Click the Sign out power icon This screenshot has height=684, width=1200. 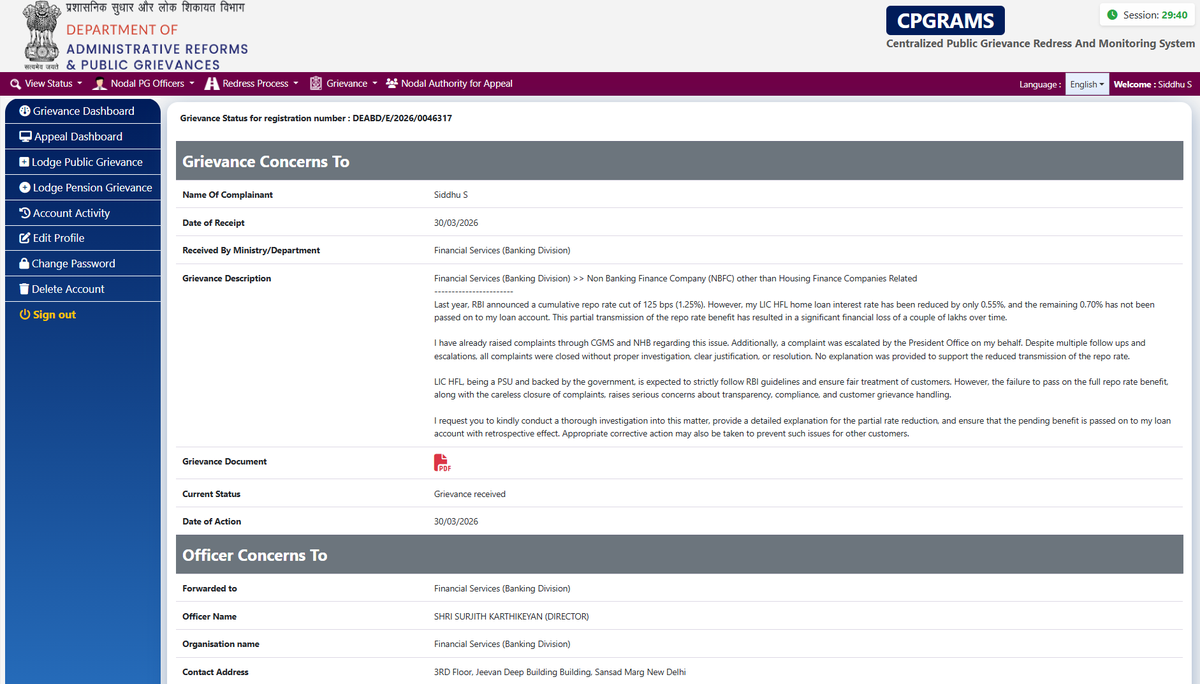tap(25, 315)
